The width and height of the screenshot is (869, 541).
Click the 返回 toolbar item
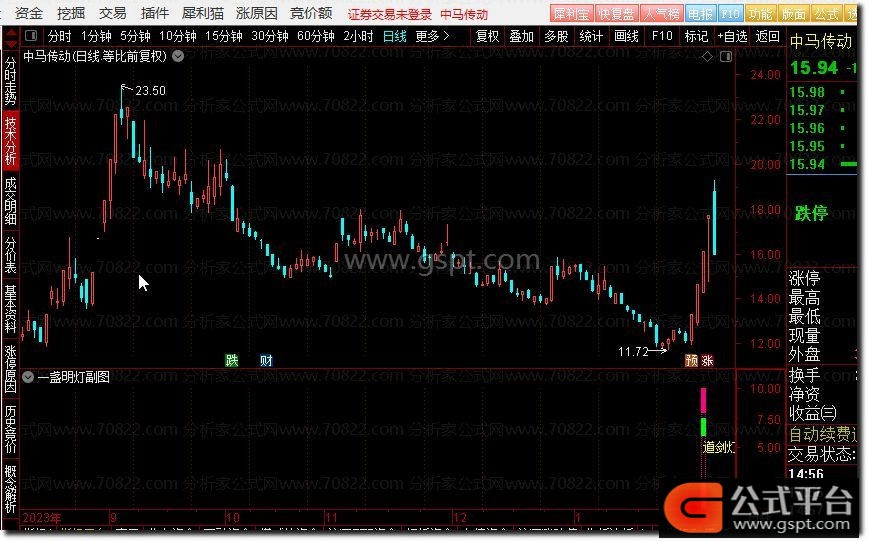(x=768, y=37)
